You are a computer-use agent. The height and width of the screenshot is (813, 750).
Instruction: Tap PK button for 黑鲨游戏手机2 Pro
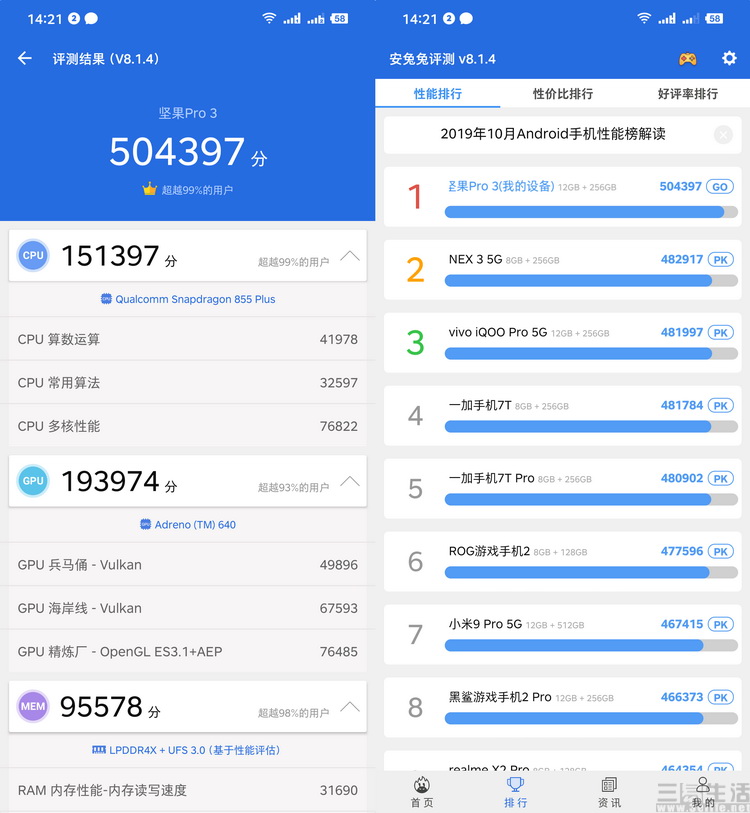tap(720, 697)
